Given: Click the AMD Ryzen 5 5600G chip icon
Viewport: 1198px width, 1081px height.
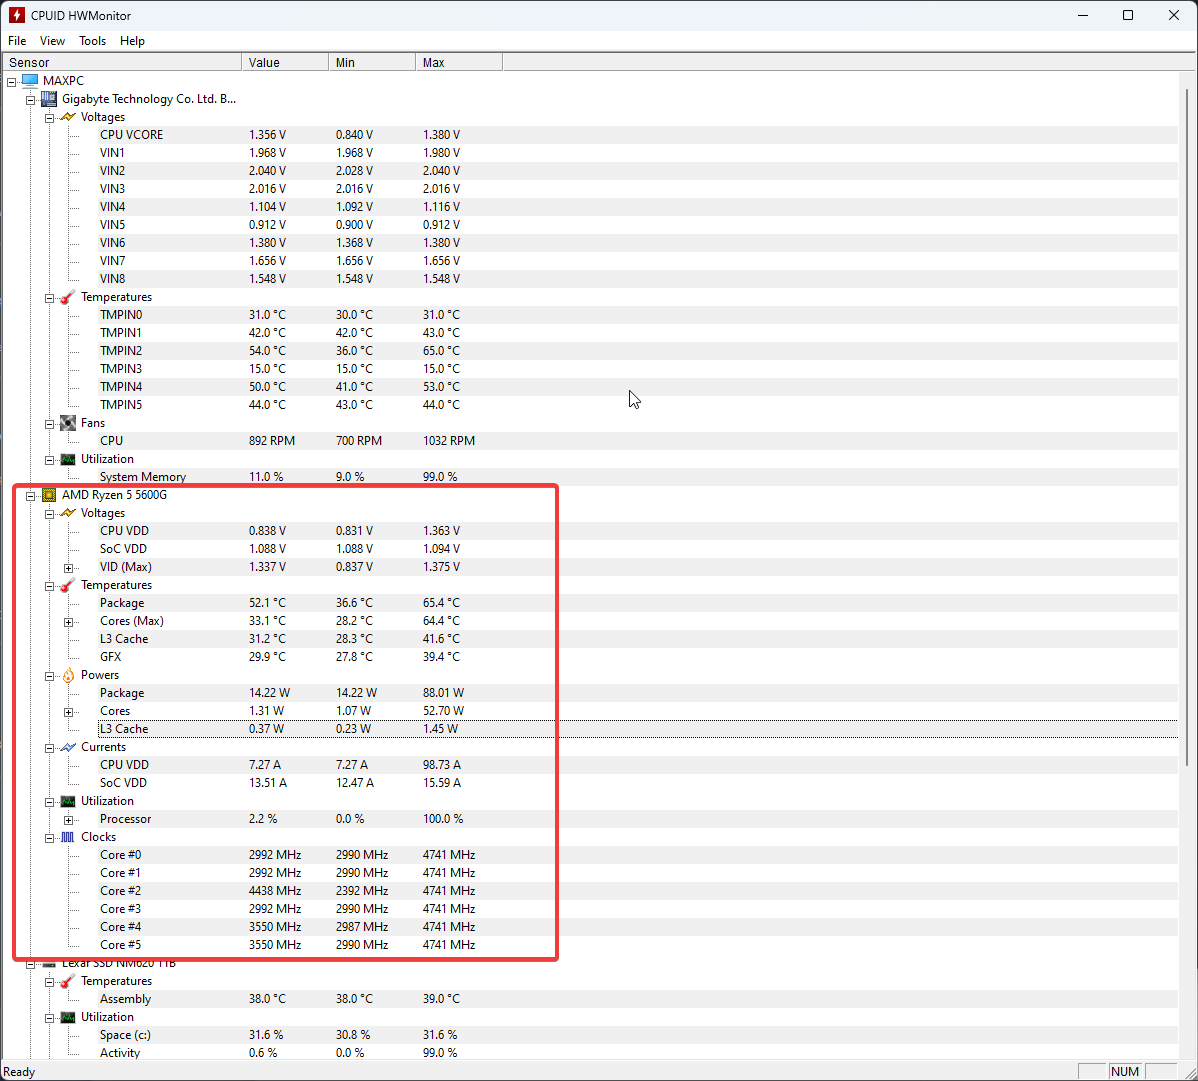Looking at the screenshot, I should [49, 495].
